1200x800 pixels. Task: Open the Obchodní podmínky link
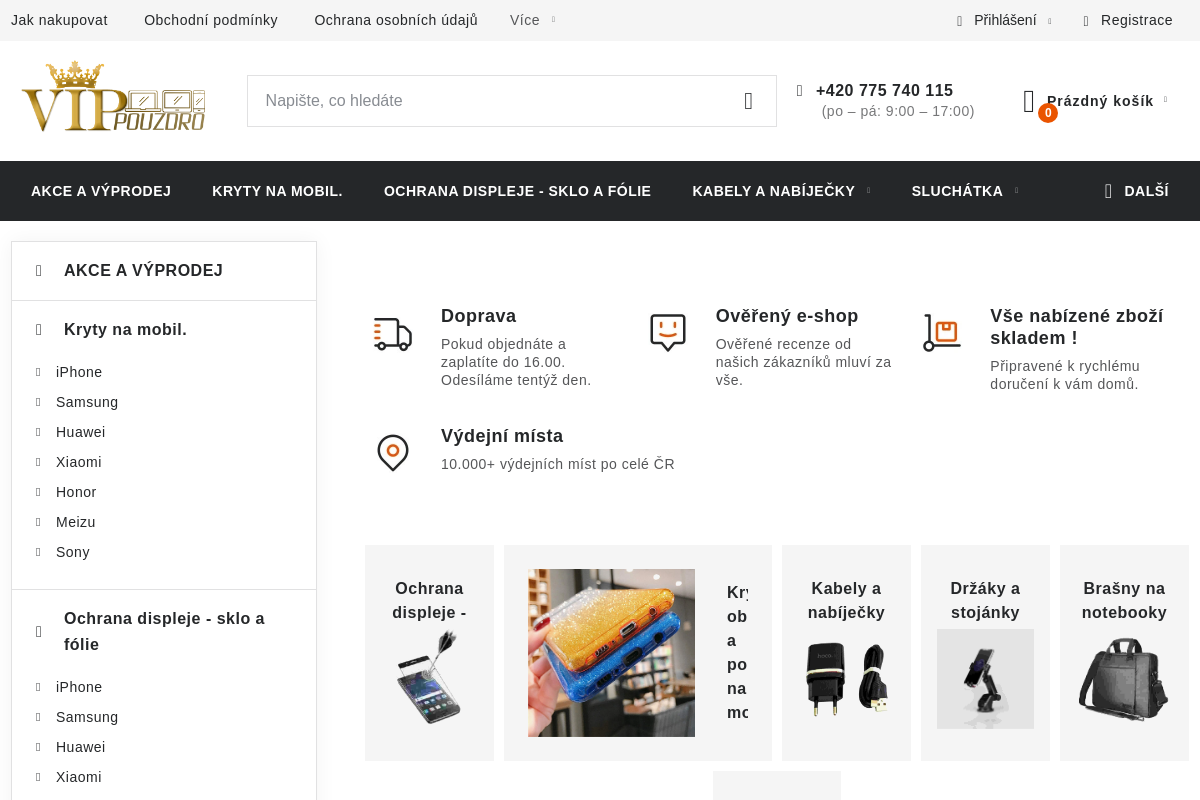(211, 20)
